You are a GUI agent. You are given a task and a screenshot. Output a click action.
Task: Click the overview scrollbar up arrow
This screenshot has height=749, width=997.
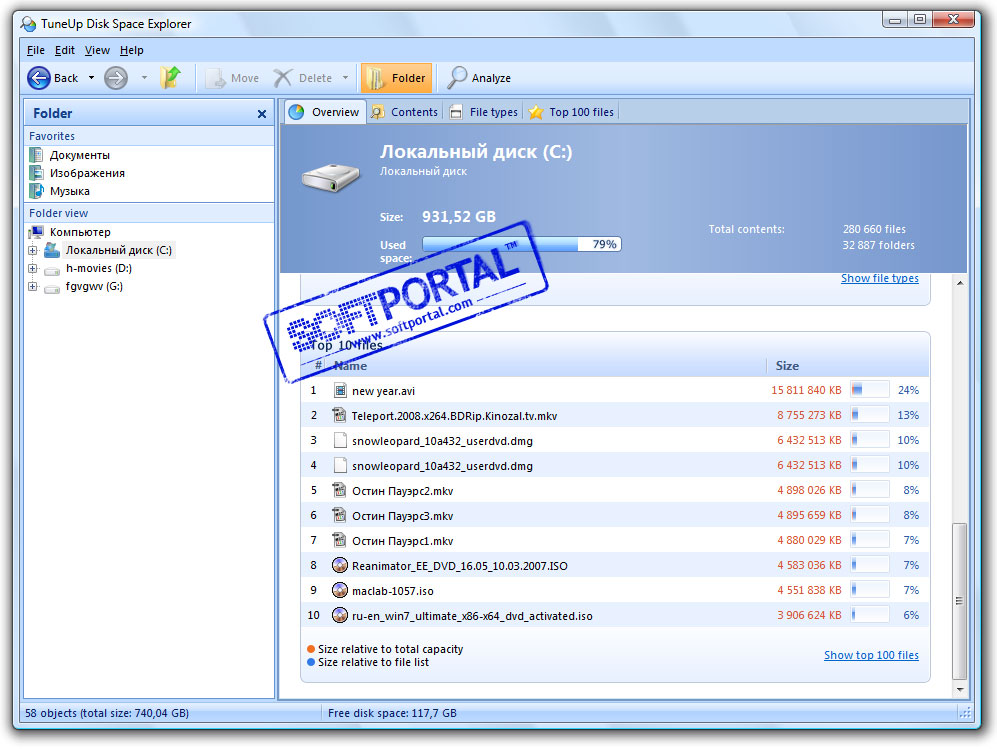pos(959,283)
